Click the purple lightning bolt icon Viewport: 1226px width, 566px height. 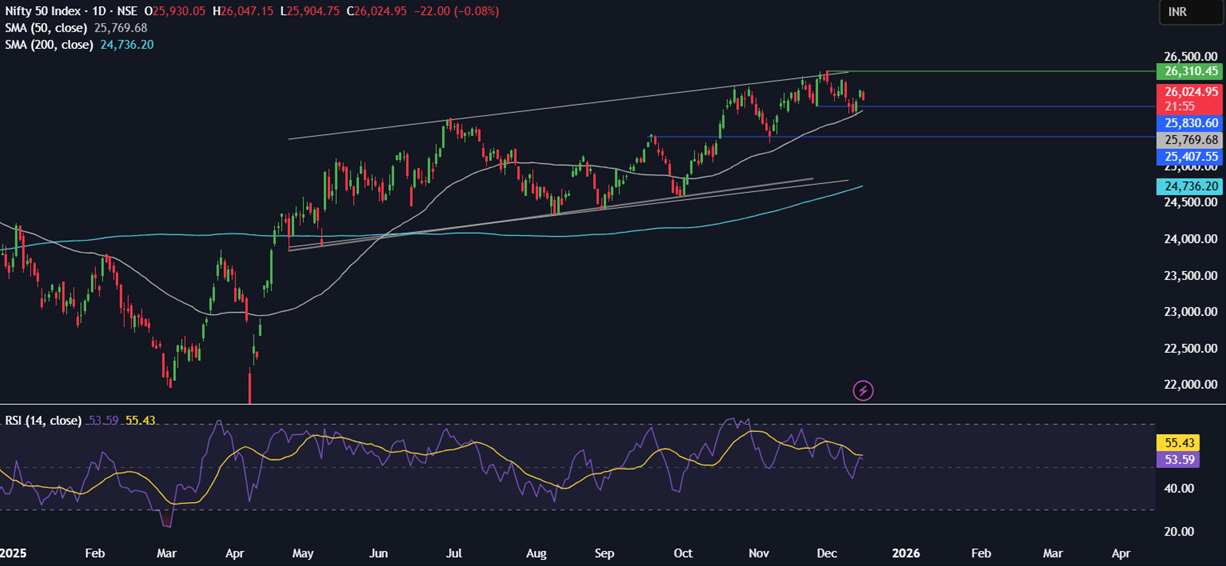click(x=863, y=390)
